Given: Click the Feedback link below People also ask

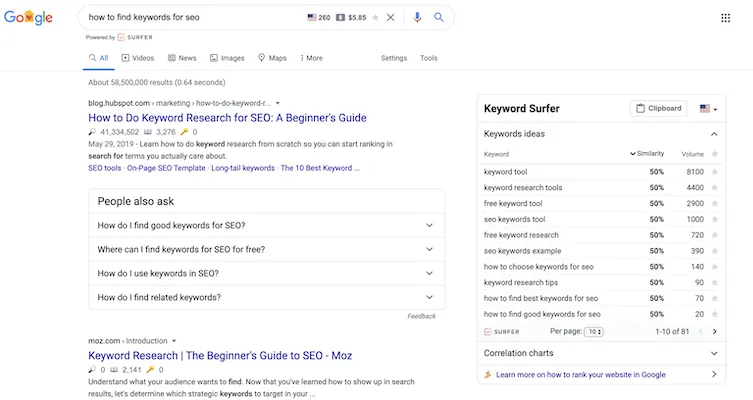Looking at the screenshot, I should click(422, 316).
